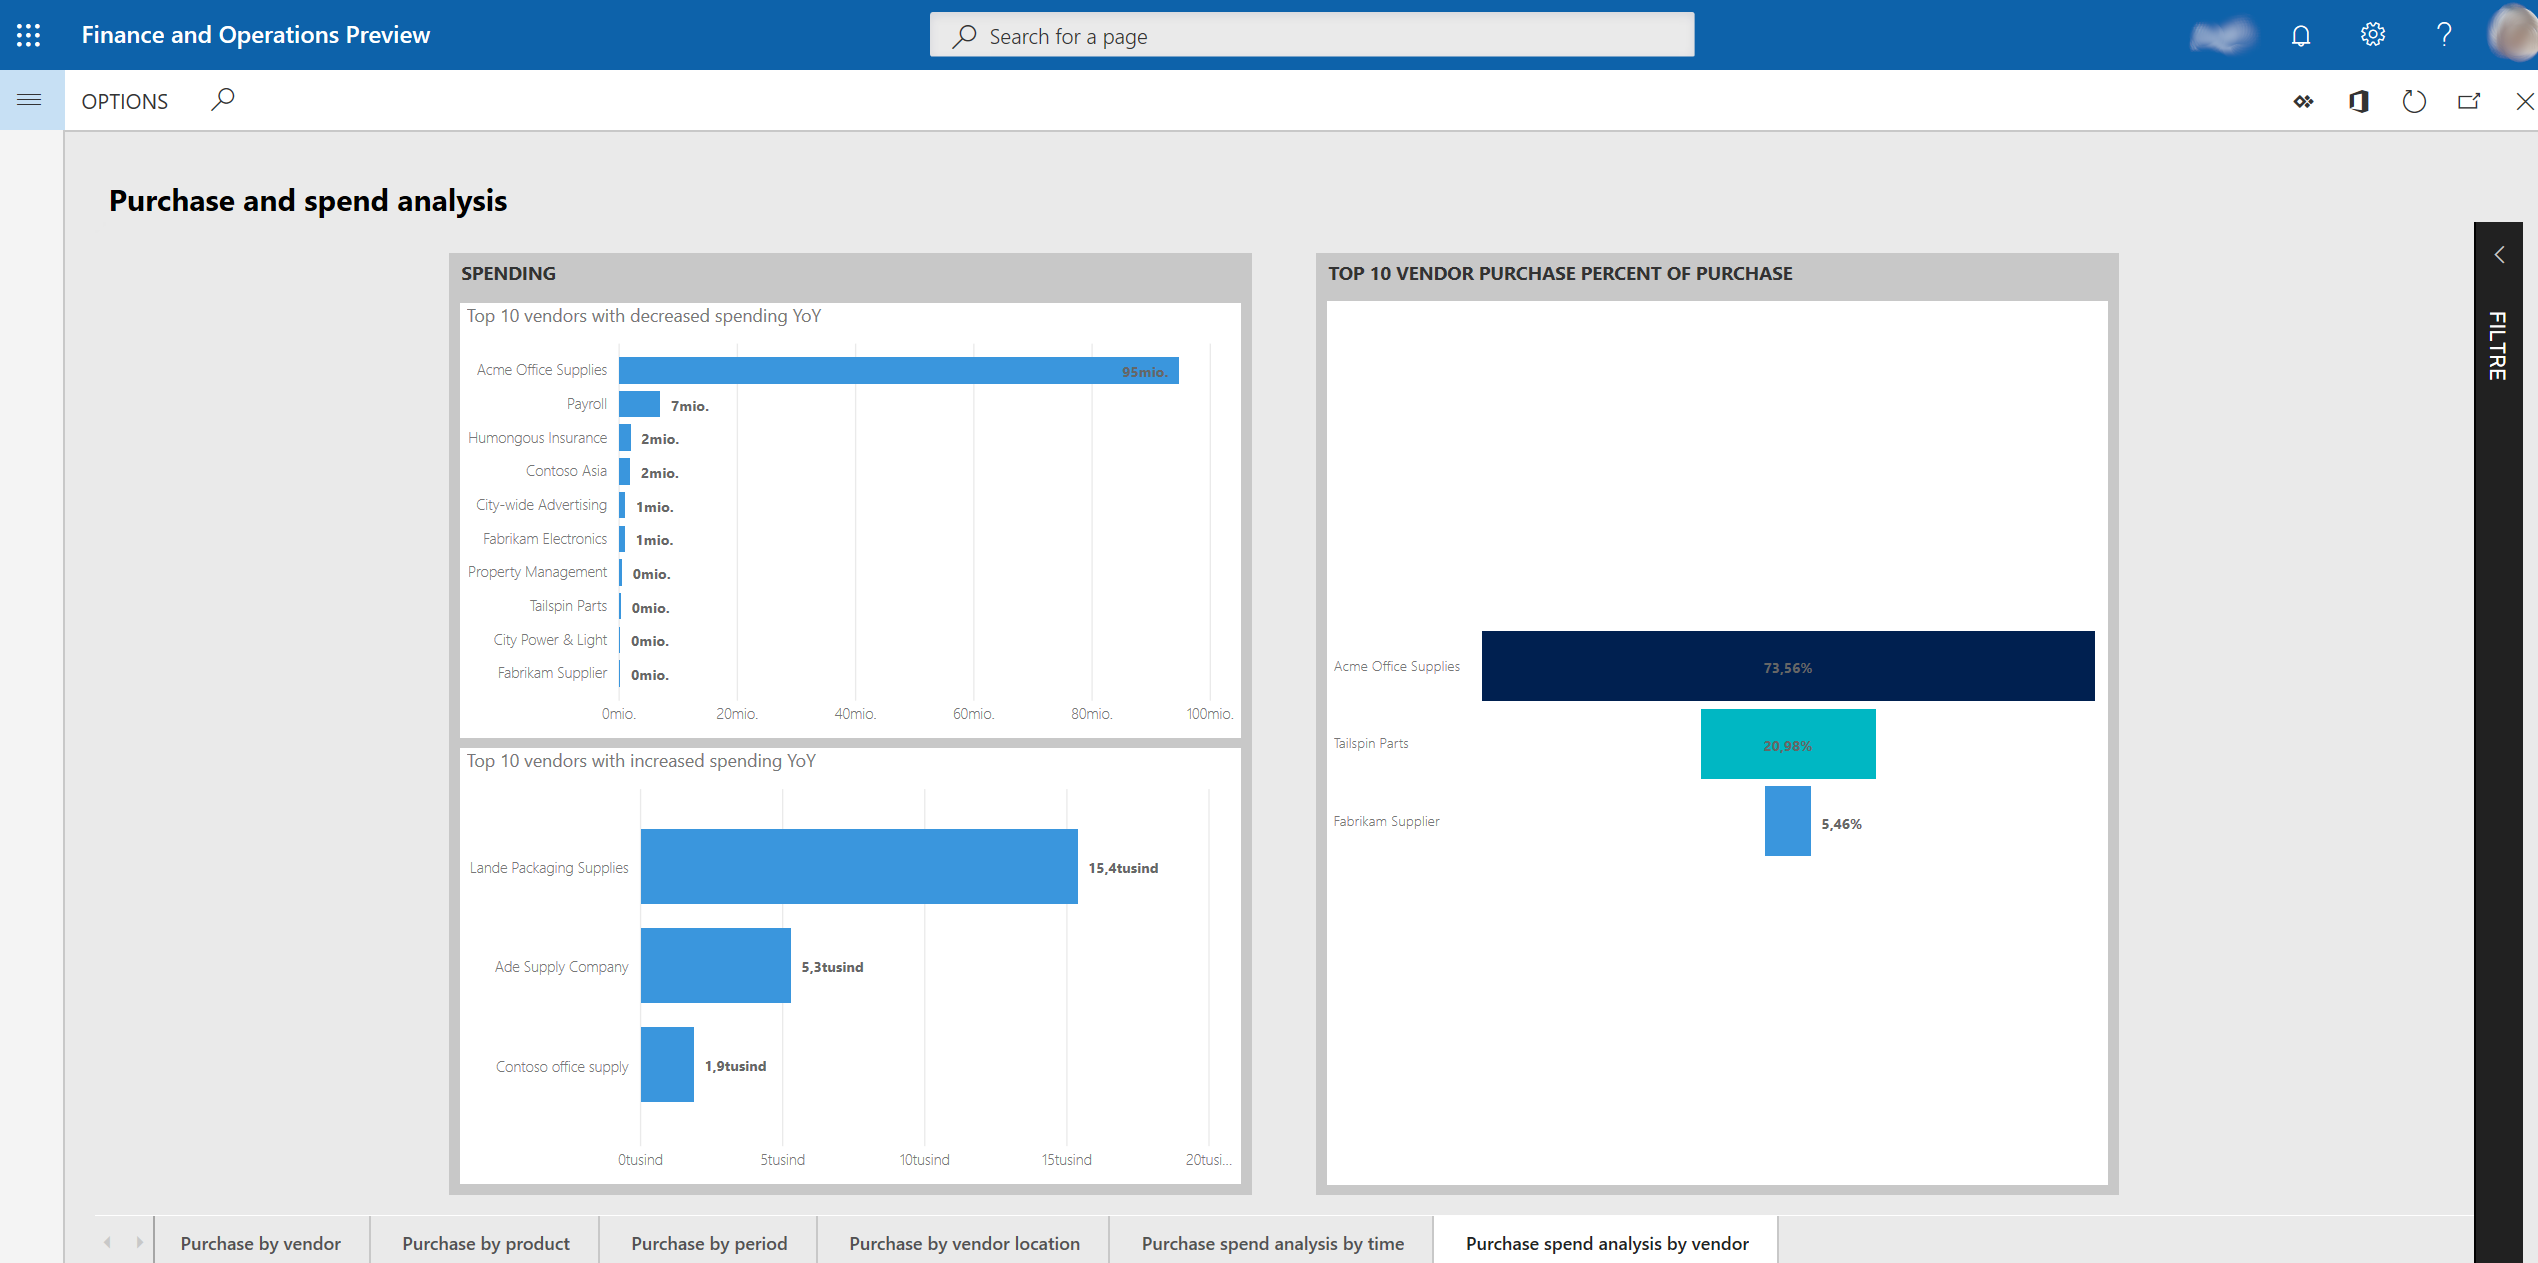Click the Search for a page field

(x=1311, y=34)
